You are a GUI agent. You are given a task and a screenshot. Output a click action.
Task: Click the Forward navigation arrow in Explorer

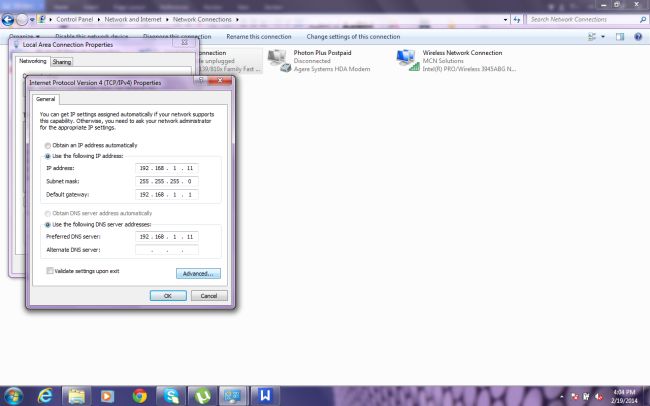pyautogui.click(x=22, y=19)
